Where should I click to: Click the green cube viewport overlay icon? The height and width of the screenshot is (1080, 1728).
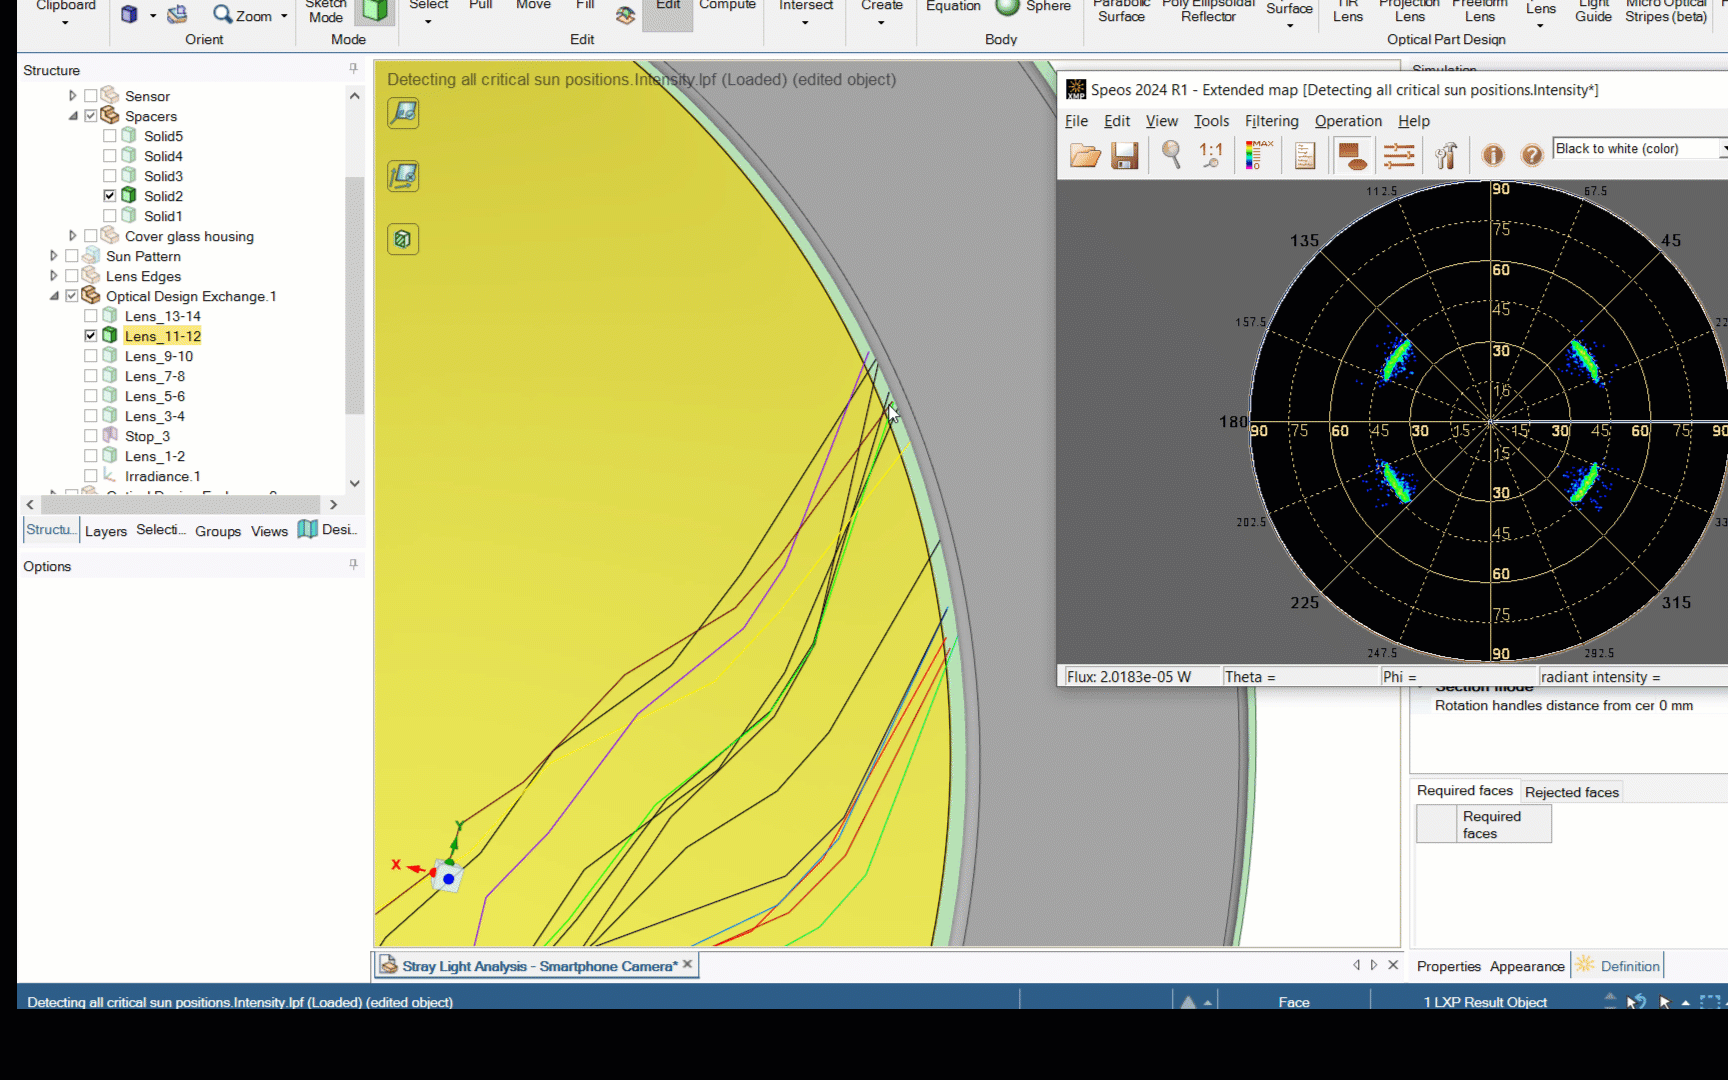point(403,239)
